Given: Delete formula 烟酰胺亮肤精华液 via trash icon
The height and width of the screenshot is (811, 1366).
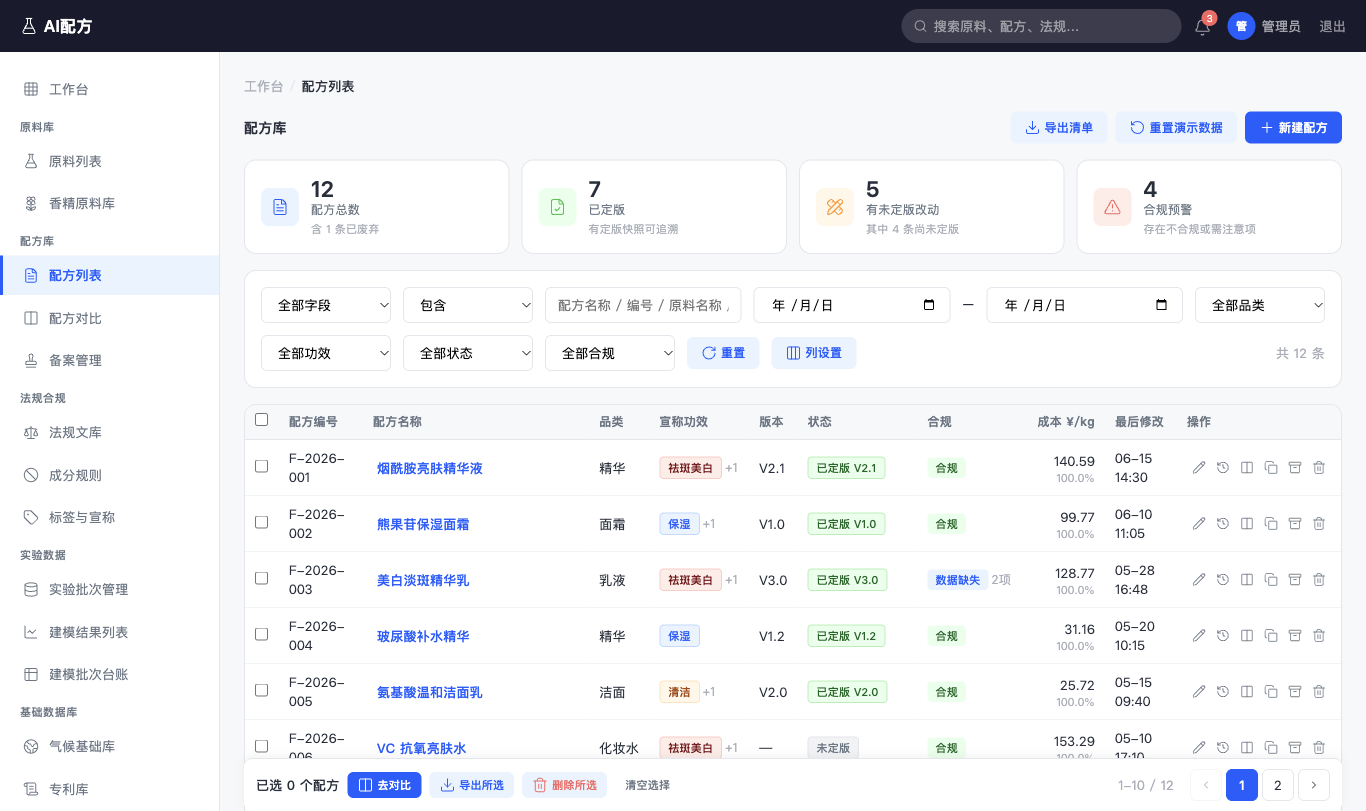Looking at the screenshot, I should pos(1319,467).
